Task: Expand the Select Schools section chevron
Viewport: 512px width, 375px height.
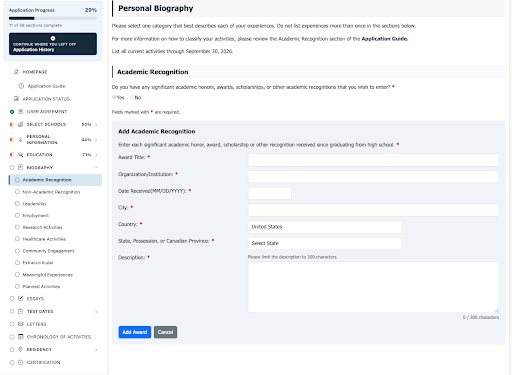Action: coord(96,125)
